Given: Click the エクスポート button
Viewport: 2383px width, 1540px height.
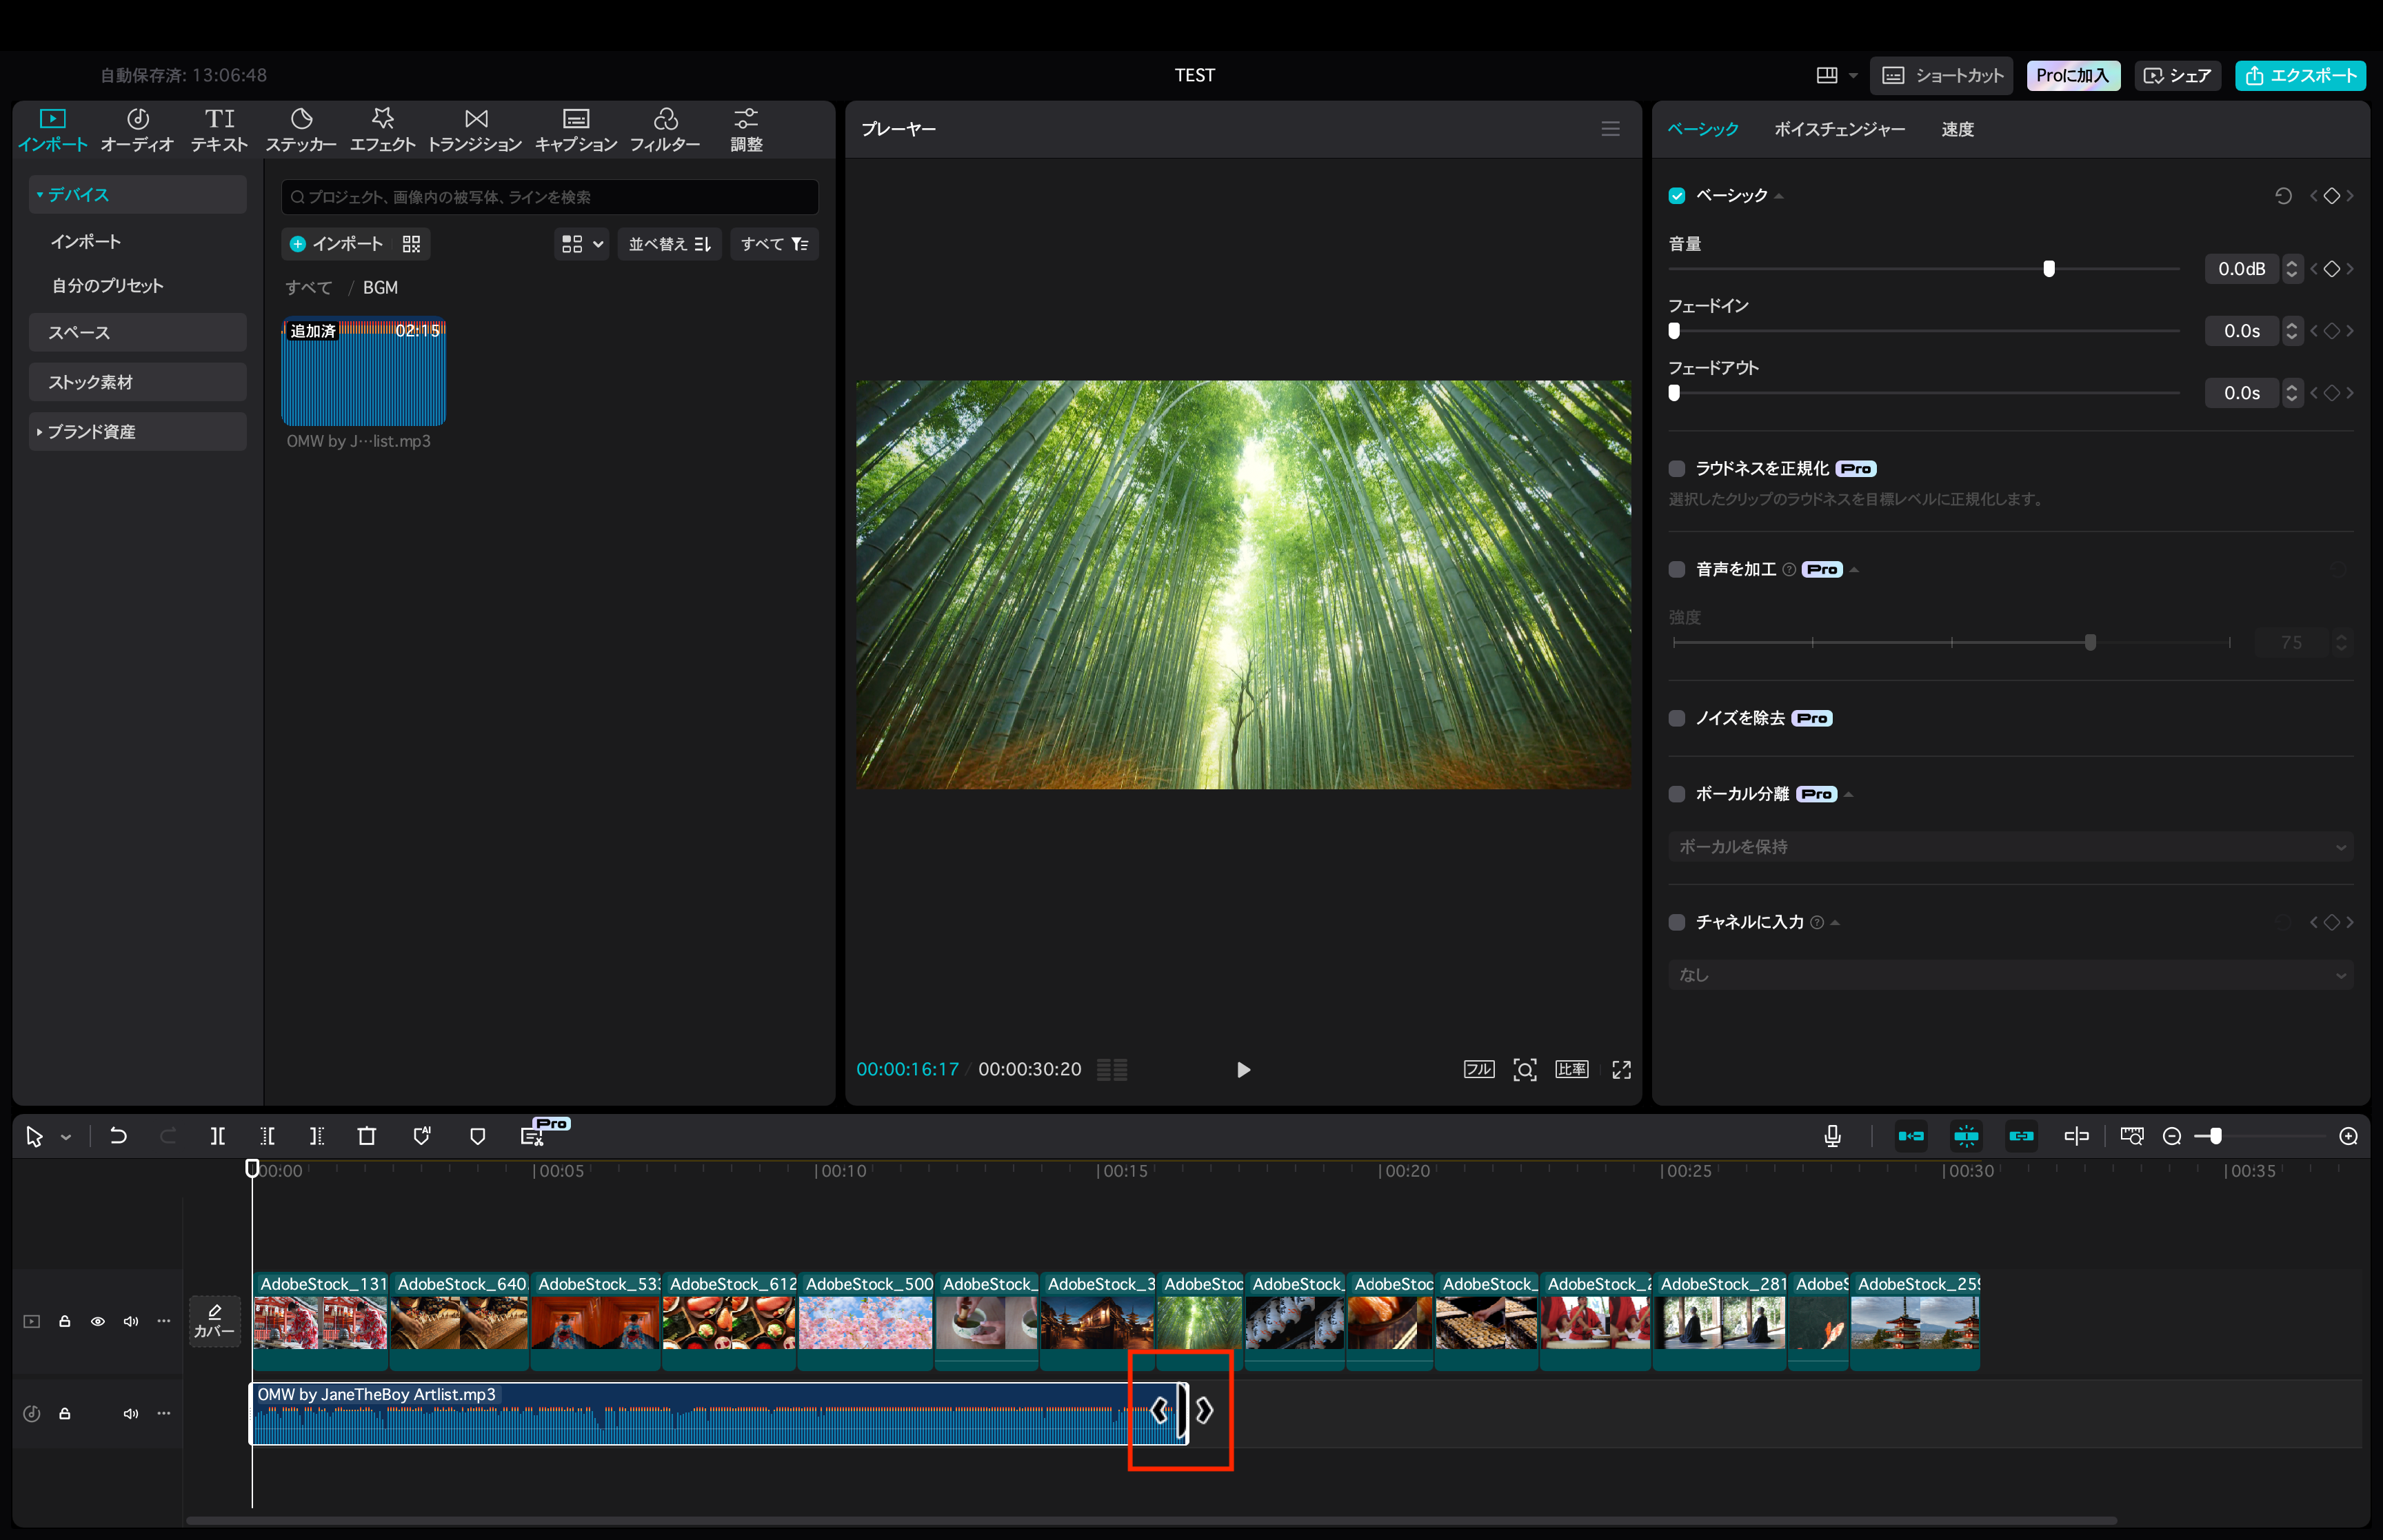Looking at the screenshot, I should [2300, 76].
